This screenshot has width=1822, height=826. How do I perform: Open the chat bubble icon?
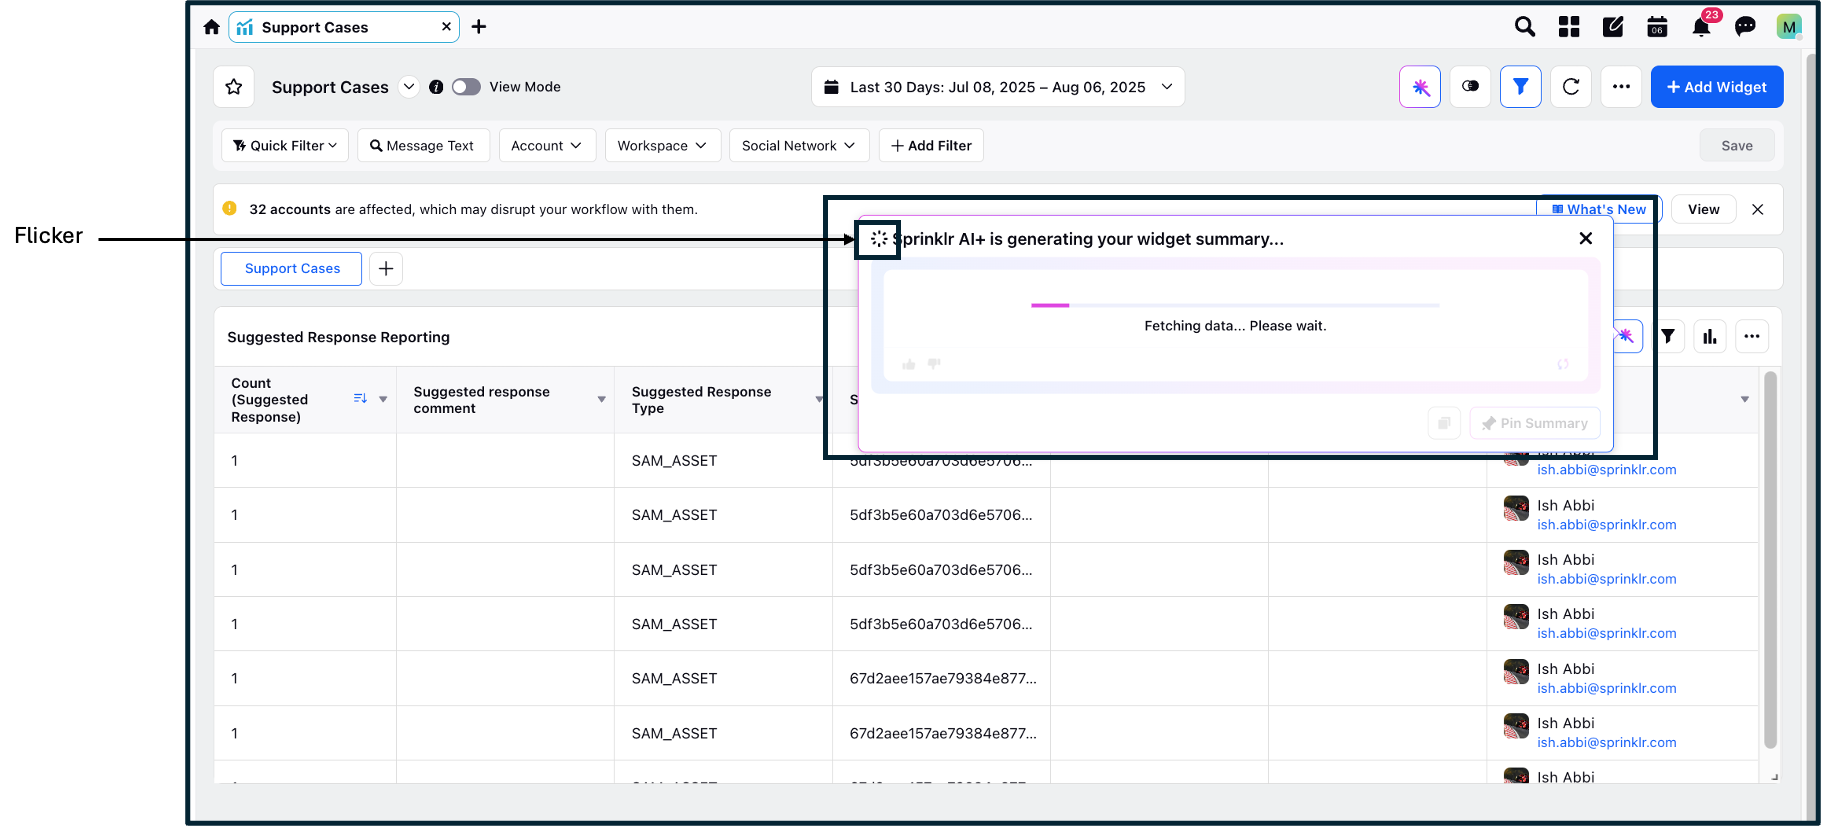coord(1745,27)
